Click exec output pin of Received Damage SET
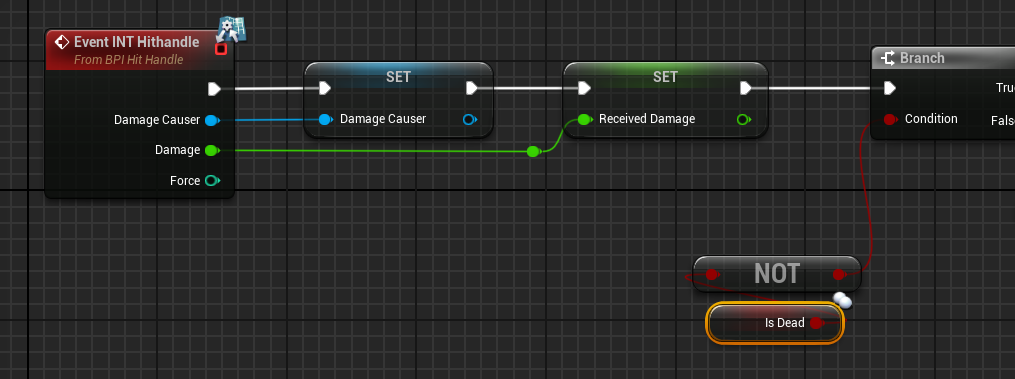 click(746, 88)
